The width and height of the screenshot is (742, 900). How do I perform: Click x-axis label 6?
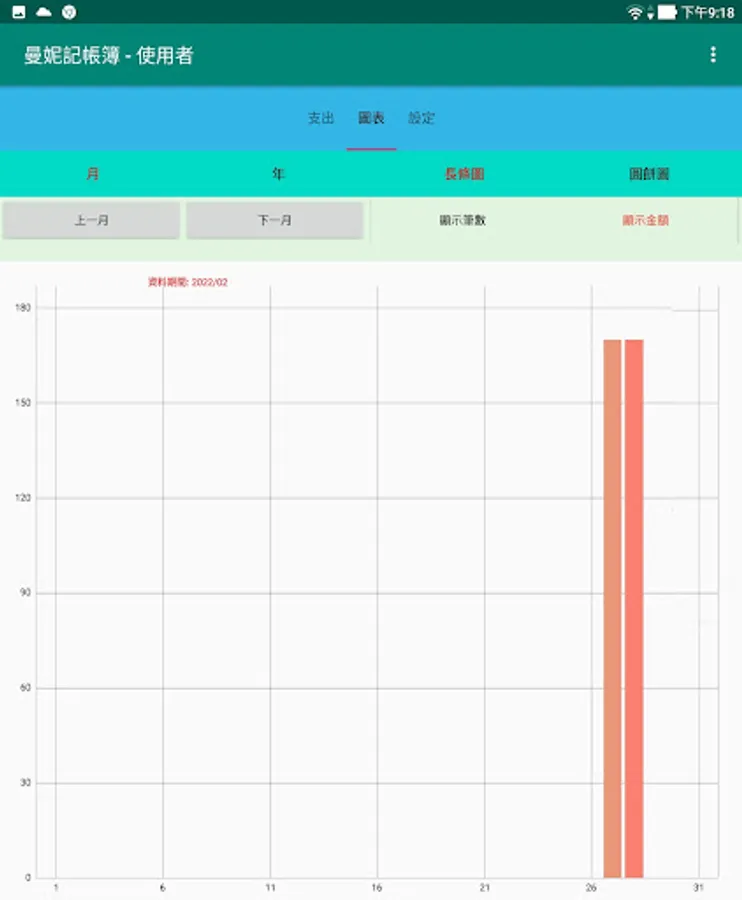click(162, 888)
